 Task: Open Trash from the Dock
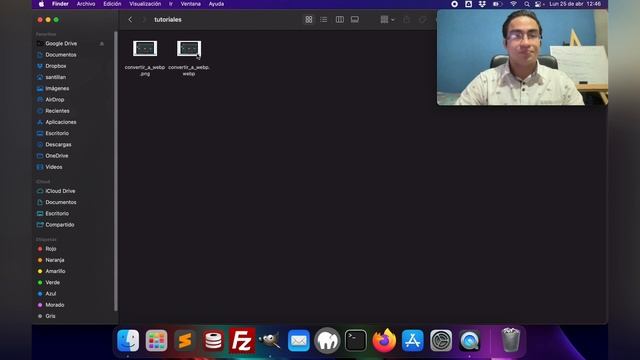coord(511,340)
